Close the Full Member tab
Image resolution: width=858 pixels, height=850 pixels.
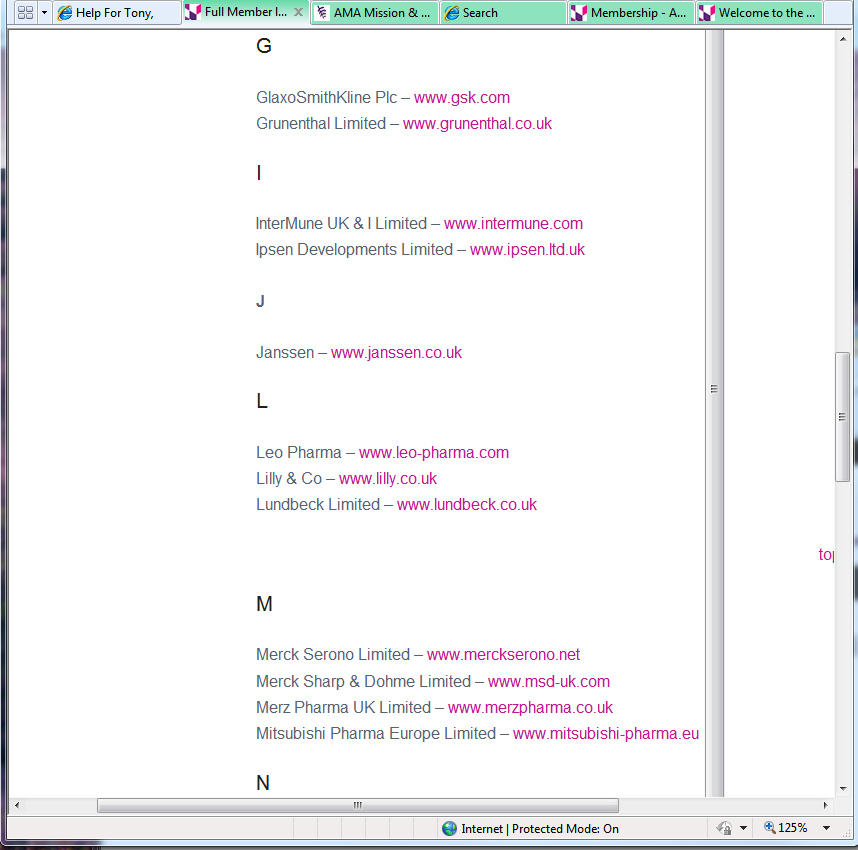pyautogui.click(x=298, y=13)
